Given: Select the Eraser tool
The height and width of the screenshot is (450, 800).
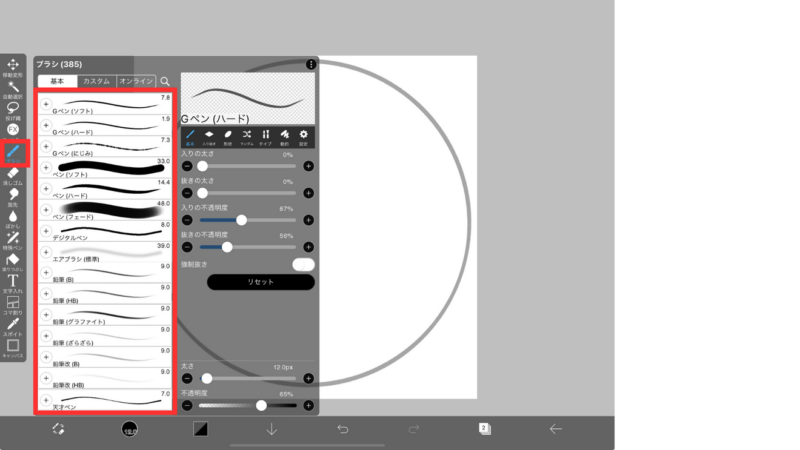Looking at the screenshot, I should tap(13, 174).
